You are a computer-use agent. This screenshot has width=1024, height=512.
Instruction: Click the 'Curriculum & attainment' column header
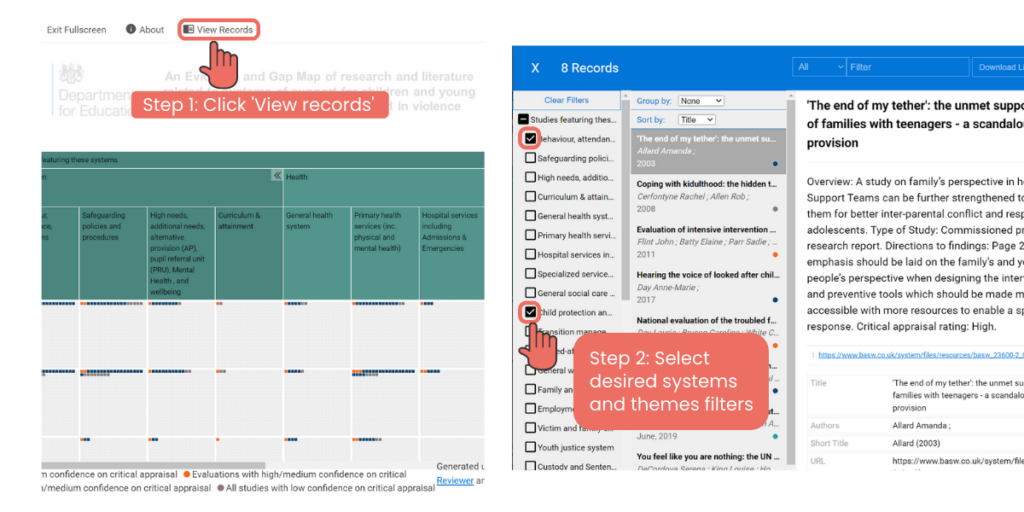tap(249, 253)
